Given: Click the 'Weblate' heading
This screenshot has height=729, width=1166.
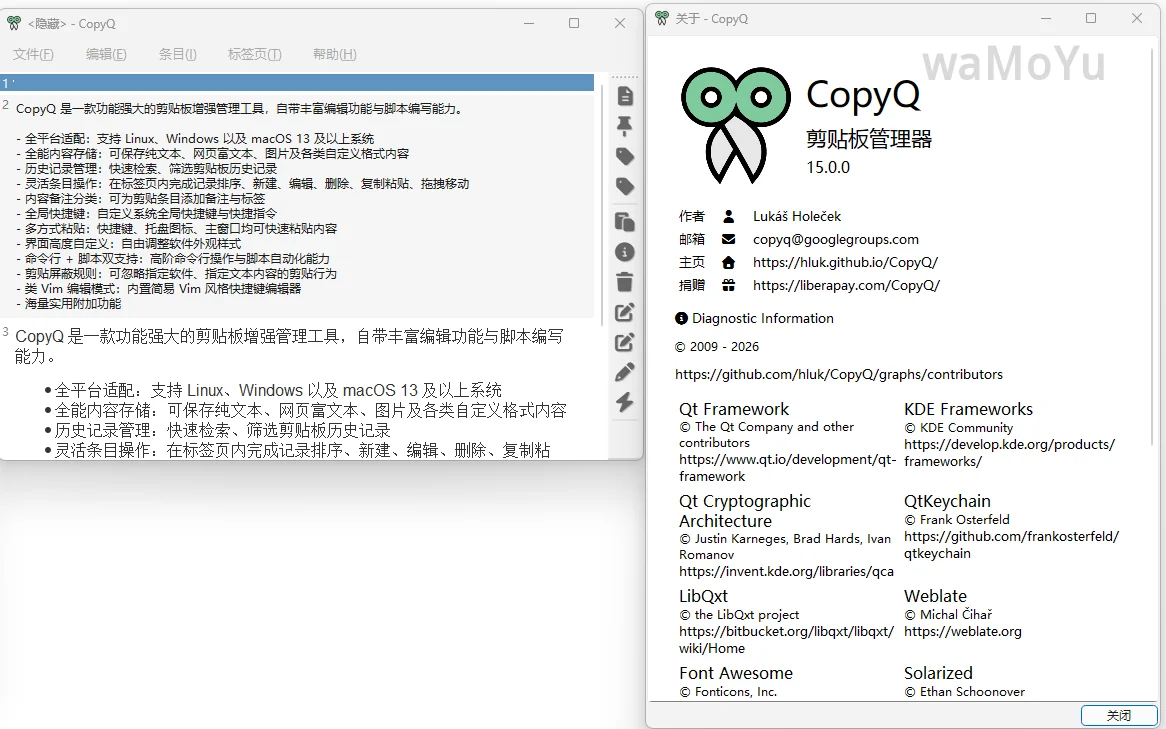Looking at the screenshot, I should 935,596.
